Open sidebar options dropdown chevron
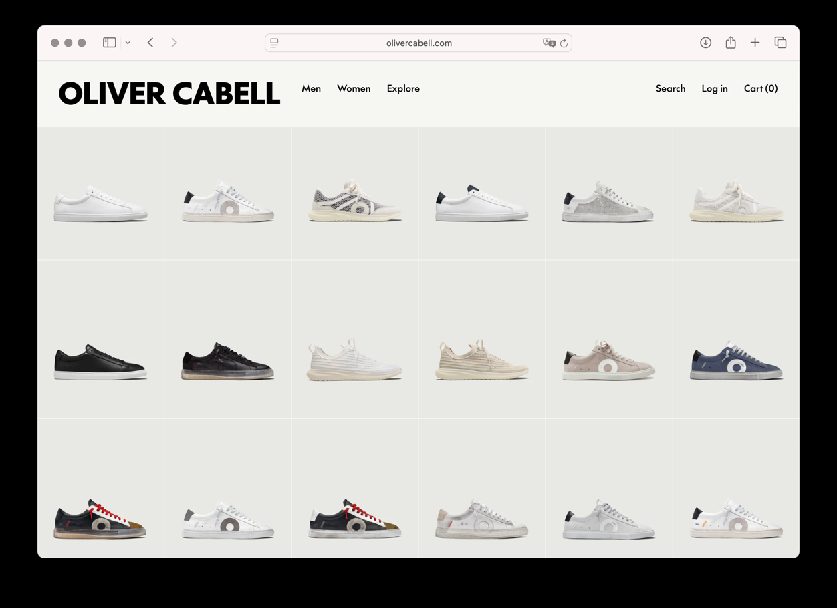Screen dimensions: 837x608 [x=128, y=43]
